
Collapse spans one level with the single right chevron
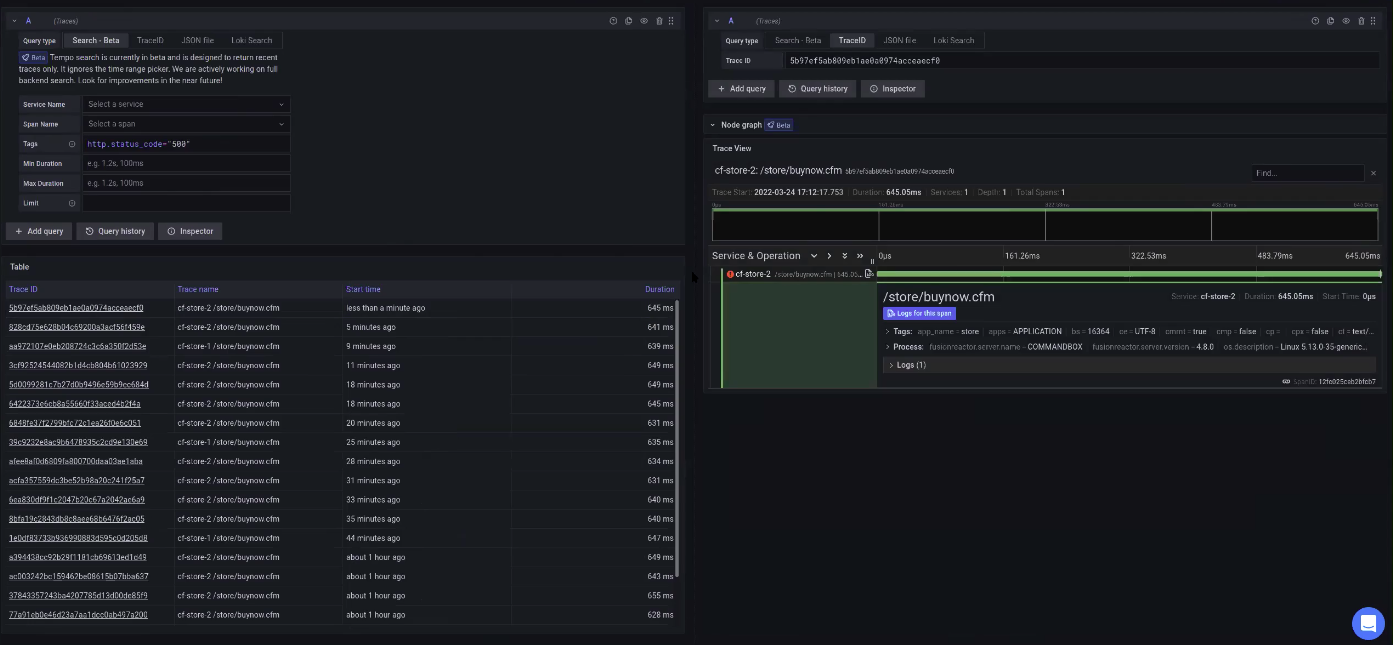coord(829,256)
